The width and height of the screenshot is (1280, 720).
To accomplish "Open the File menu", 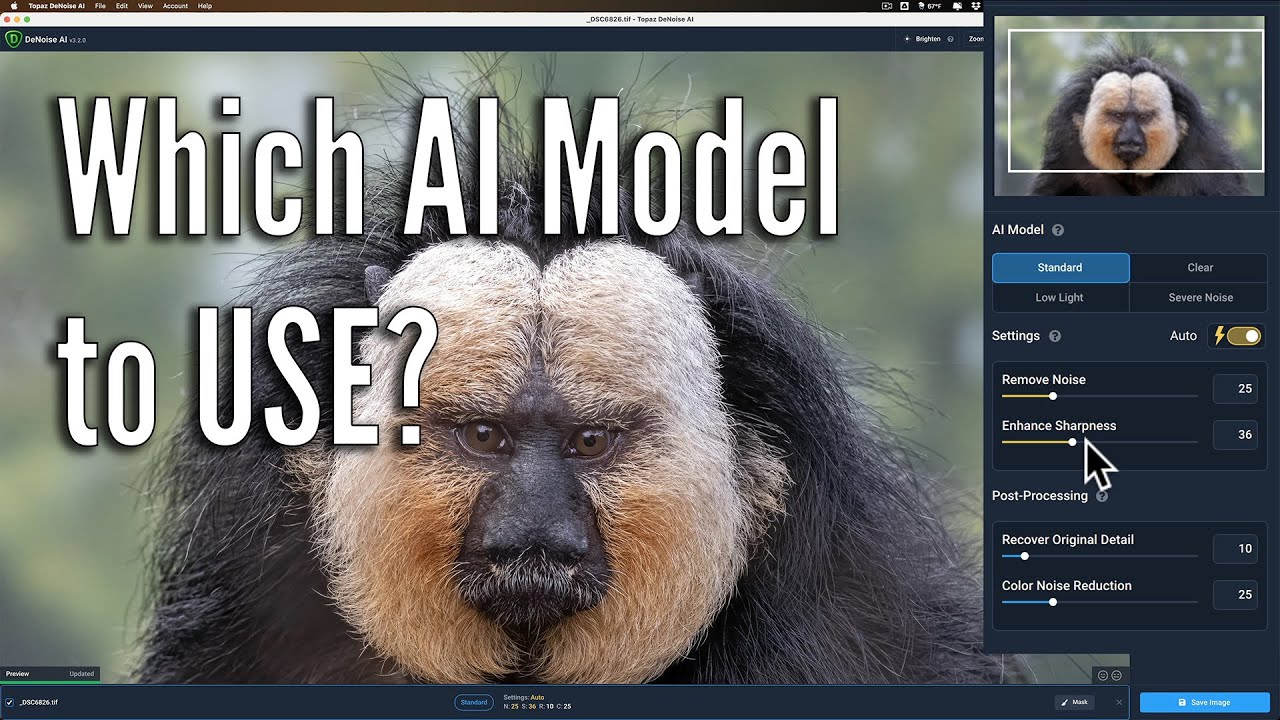I will [x=100, y=6].
